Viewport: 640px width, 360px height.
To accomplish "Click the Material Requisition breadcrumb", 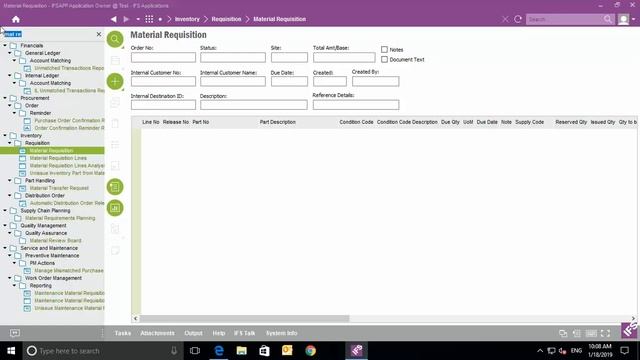I will pyautogui.click(x=279, y=19).
